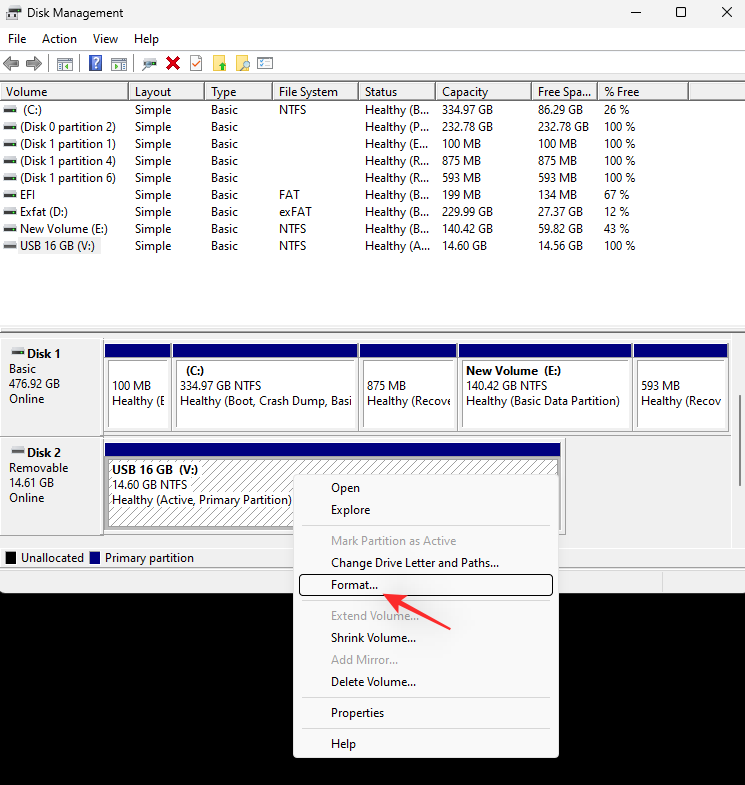Image resolution: width=745 pixels, height=785 pixels.
Task: Click the document checkmark Properties icon
Action: [196, 63]
